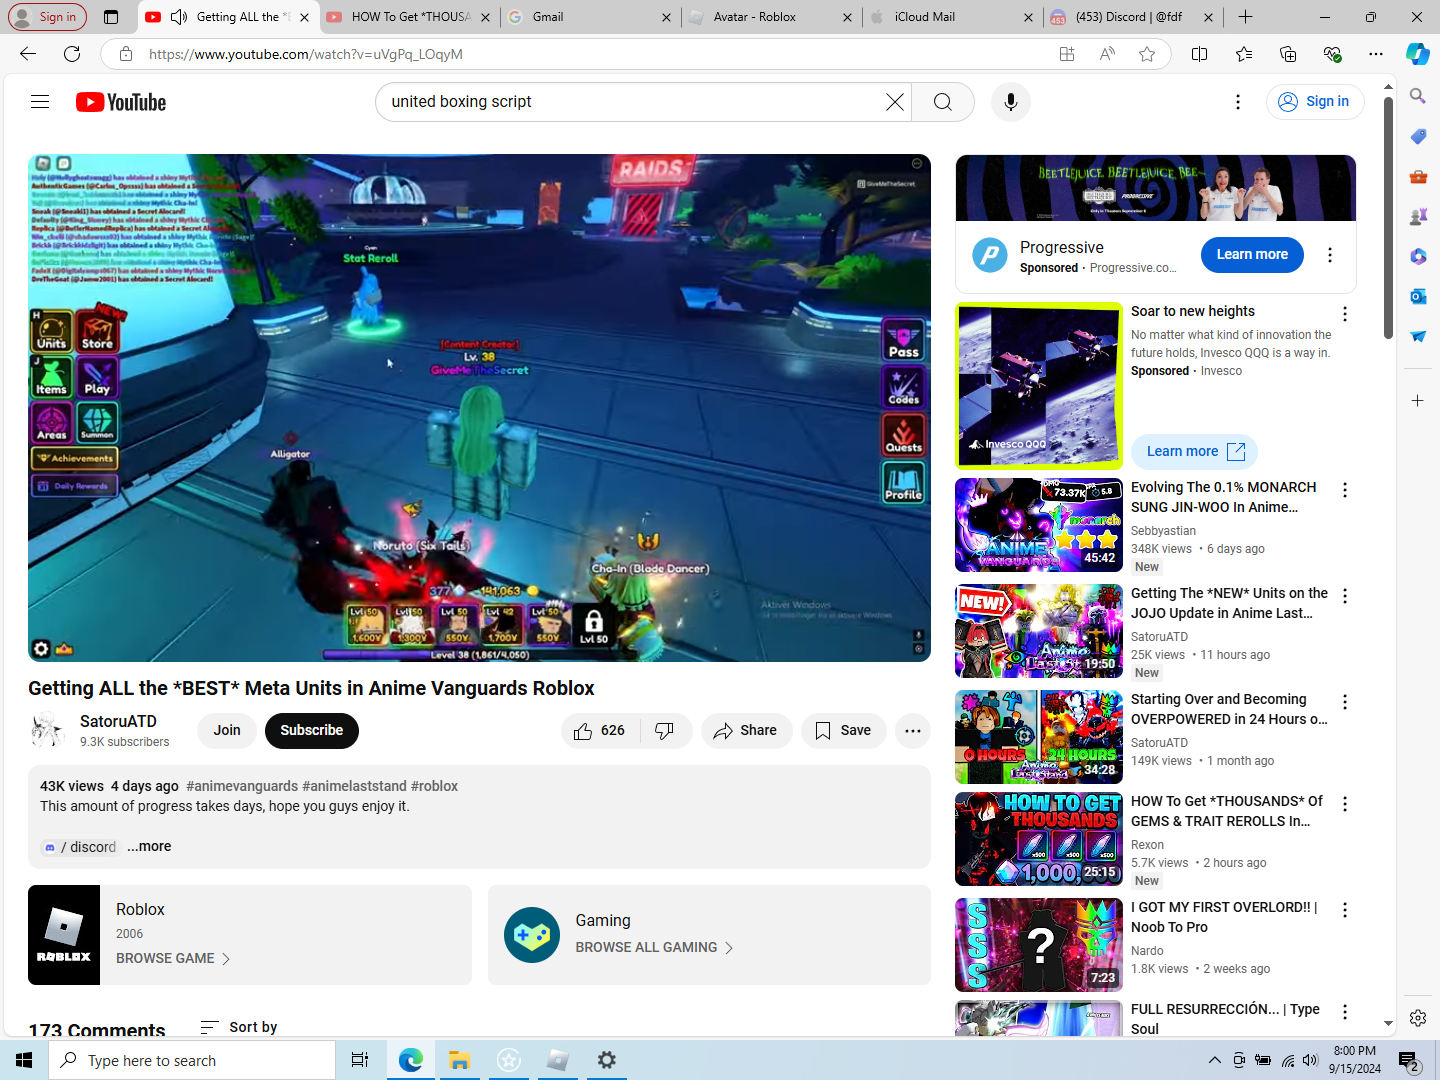Mute the playing YouTube tab
1440x1080 pixels.
(179, 17)
